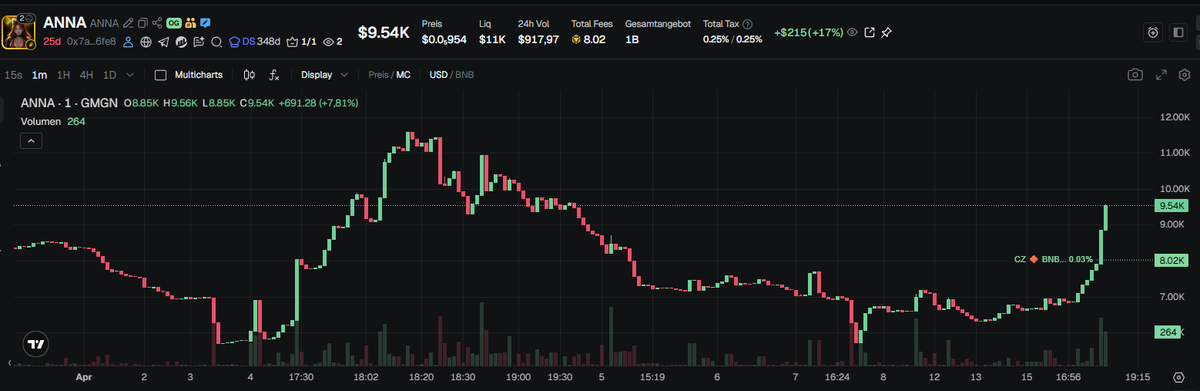The height and width of the screenshot is (391, 1200).
Task: Click the 24h Vol $917,97 value
Action: (x=537, y=40)
